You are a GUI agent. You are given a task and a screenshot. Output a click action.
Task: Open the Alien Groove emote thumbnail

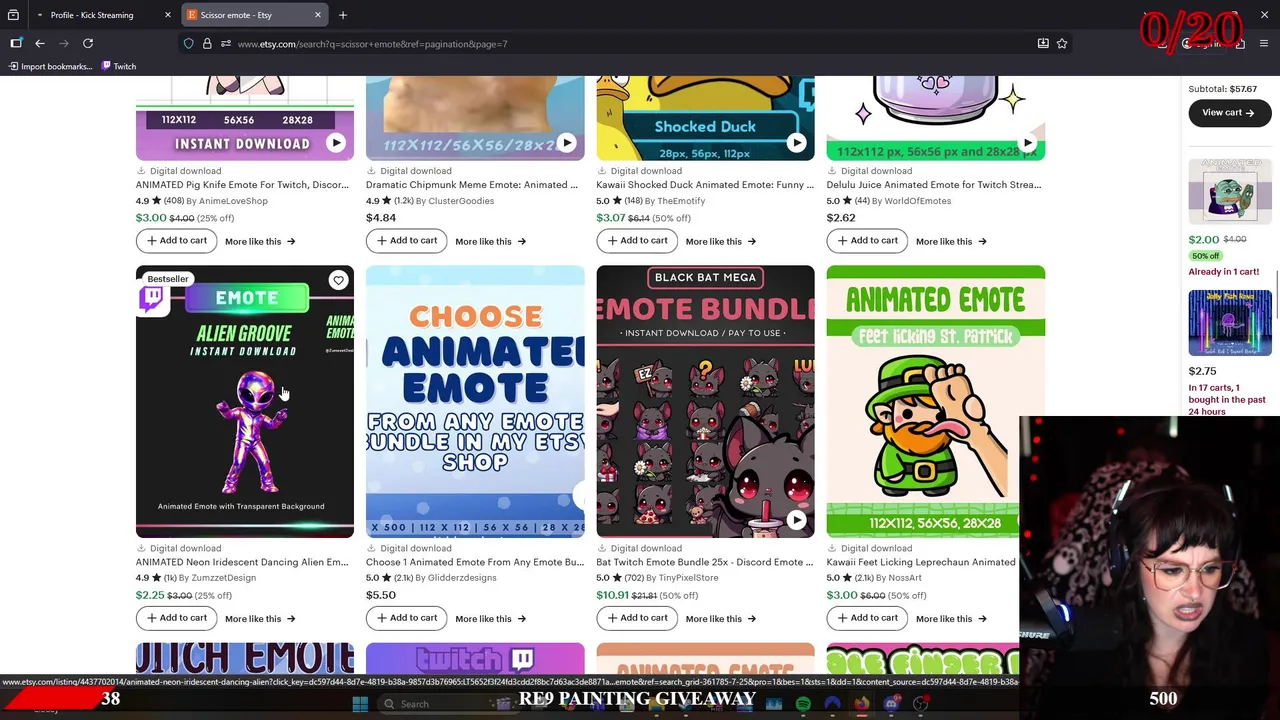point(245,402)
